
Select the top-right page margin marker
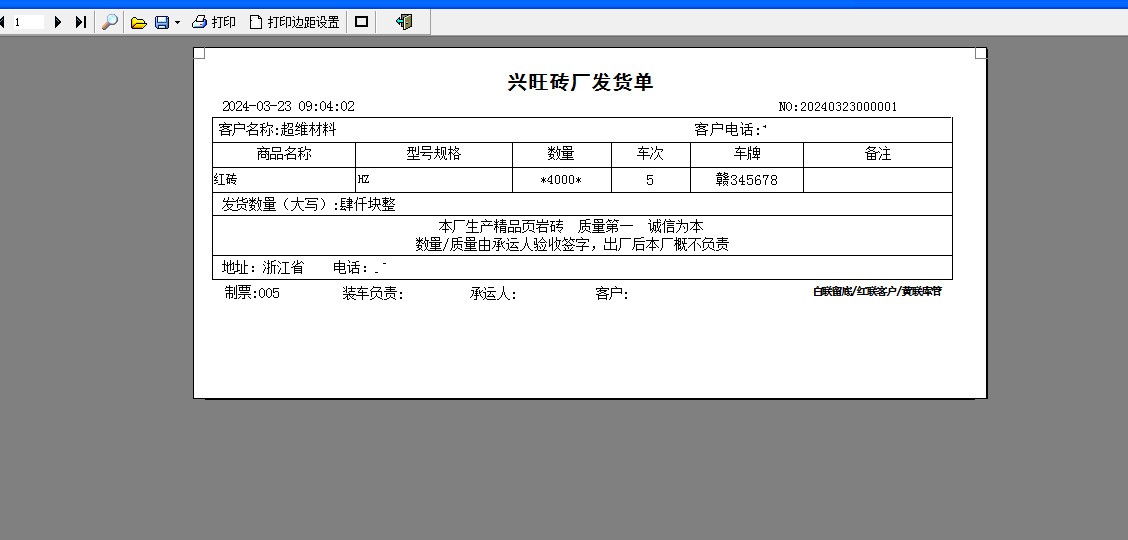pos(980,53)
